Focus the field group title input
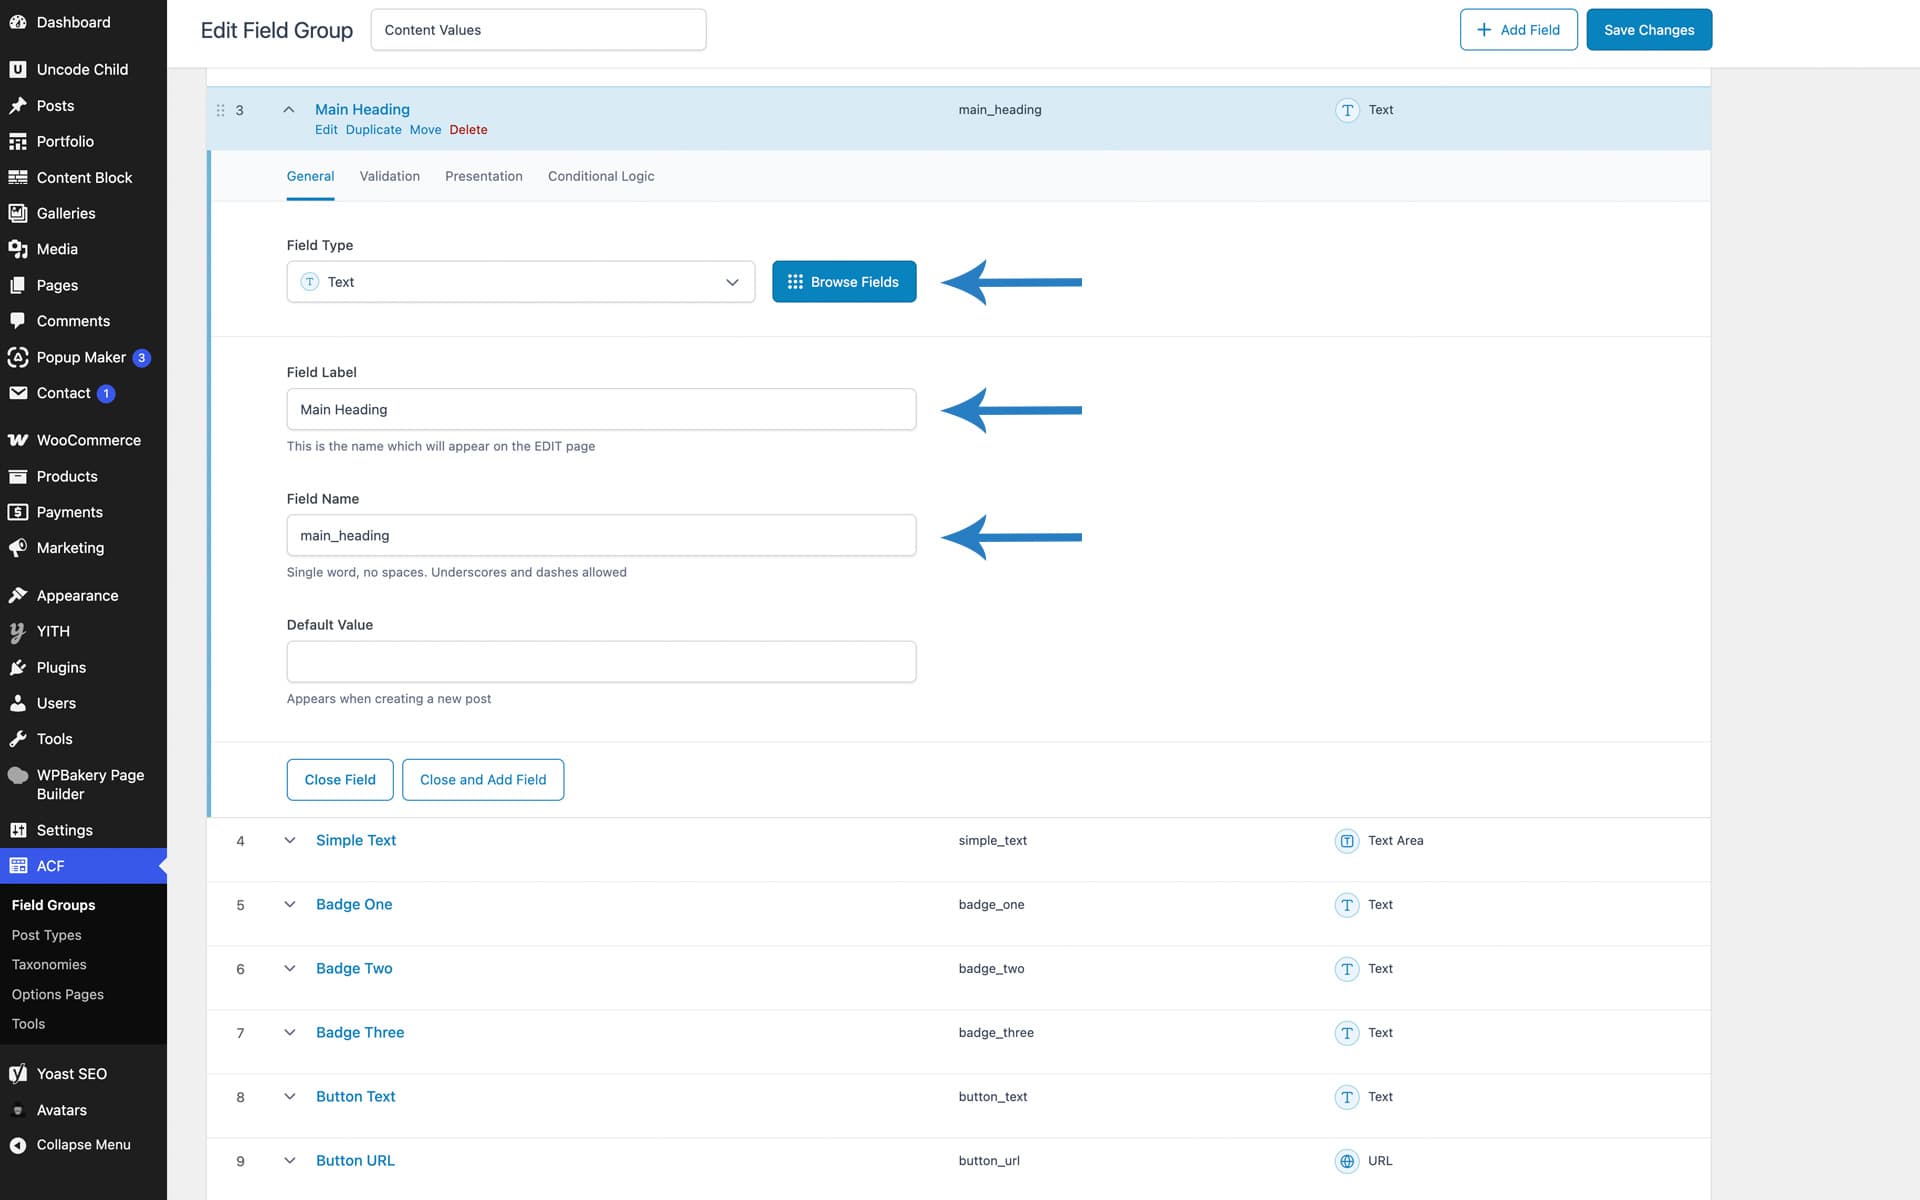The height and width of the screenshot is (1200, 1920). click(538, 30)
